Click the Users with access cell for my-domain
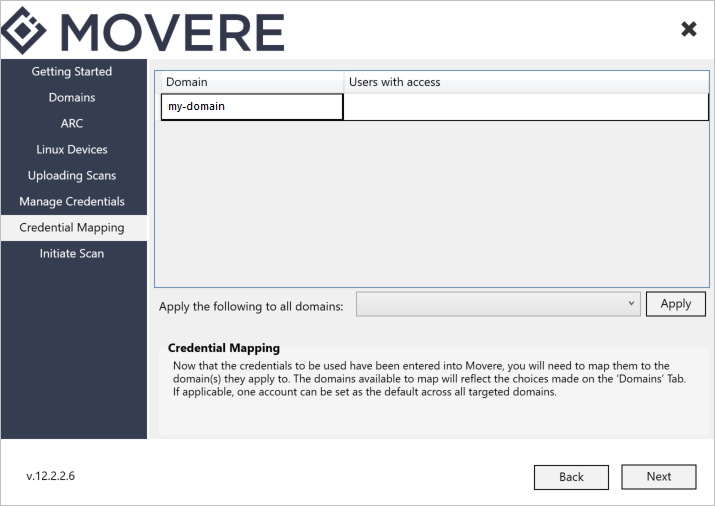Image resolution: width=715 pixels, height=506 pixels. tap(526, 107)
